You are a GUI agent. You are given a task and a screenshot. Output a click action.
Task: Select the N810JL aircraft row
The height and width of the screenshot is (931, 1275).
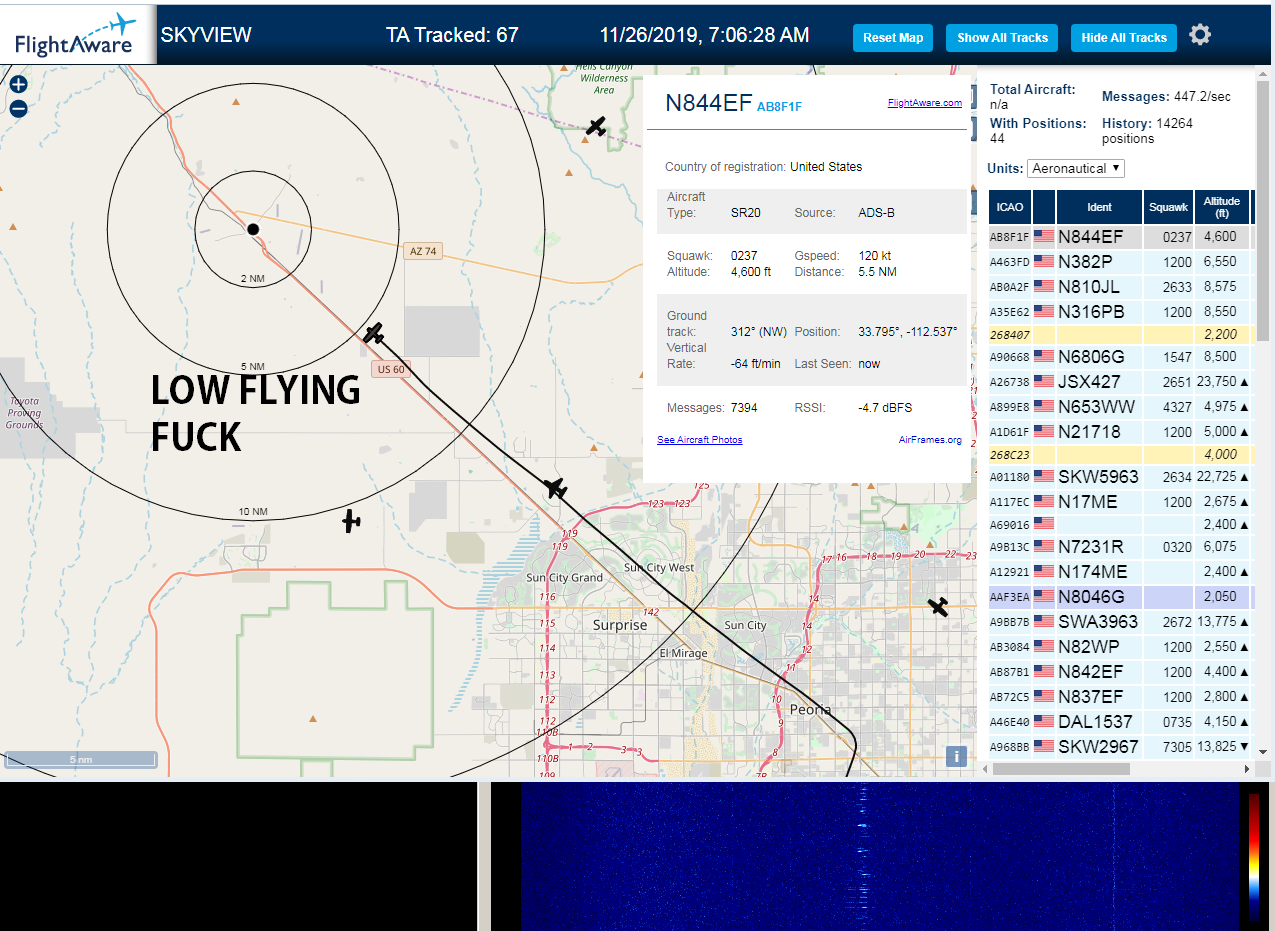click(x=1119, y=287)
